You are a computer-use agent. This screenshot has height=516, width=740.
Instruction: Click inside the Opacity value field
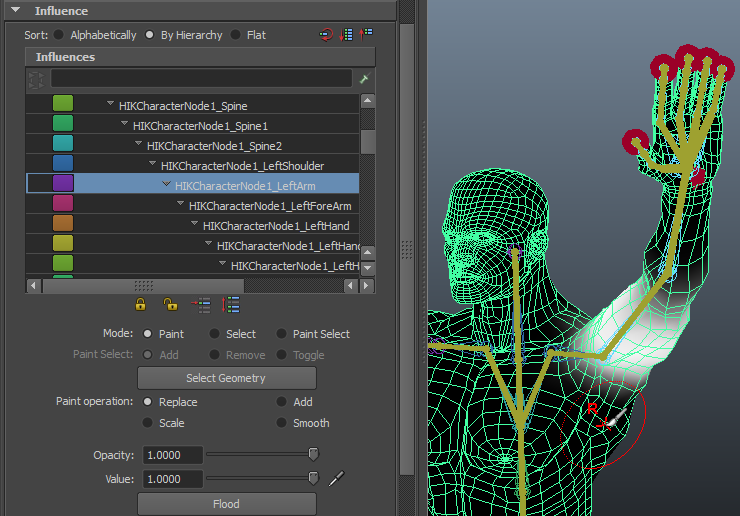(x=172, y=455)
